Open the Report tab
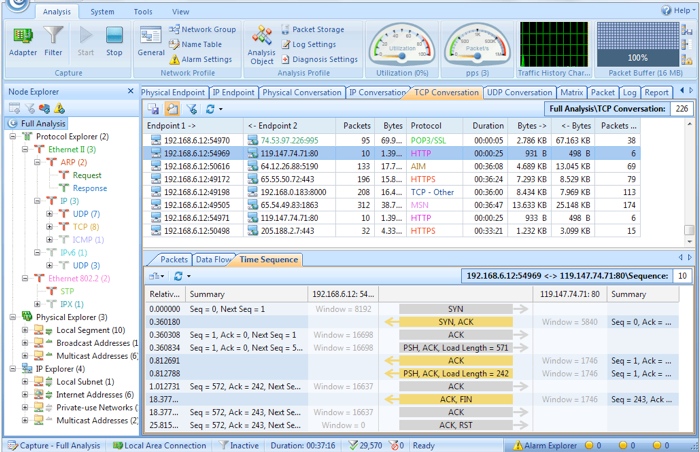This screenshot has width=700, height=452. pos(656,92)
